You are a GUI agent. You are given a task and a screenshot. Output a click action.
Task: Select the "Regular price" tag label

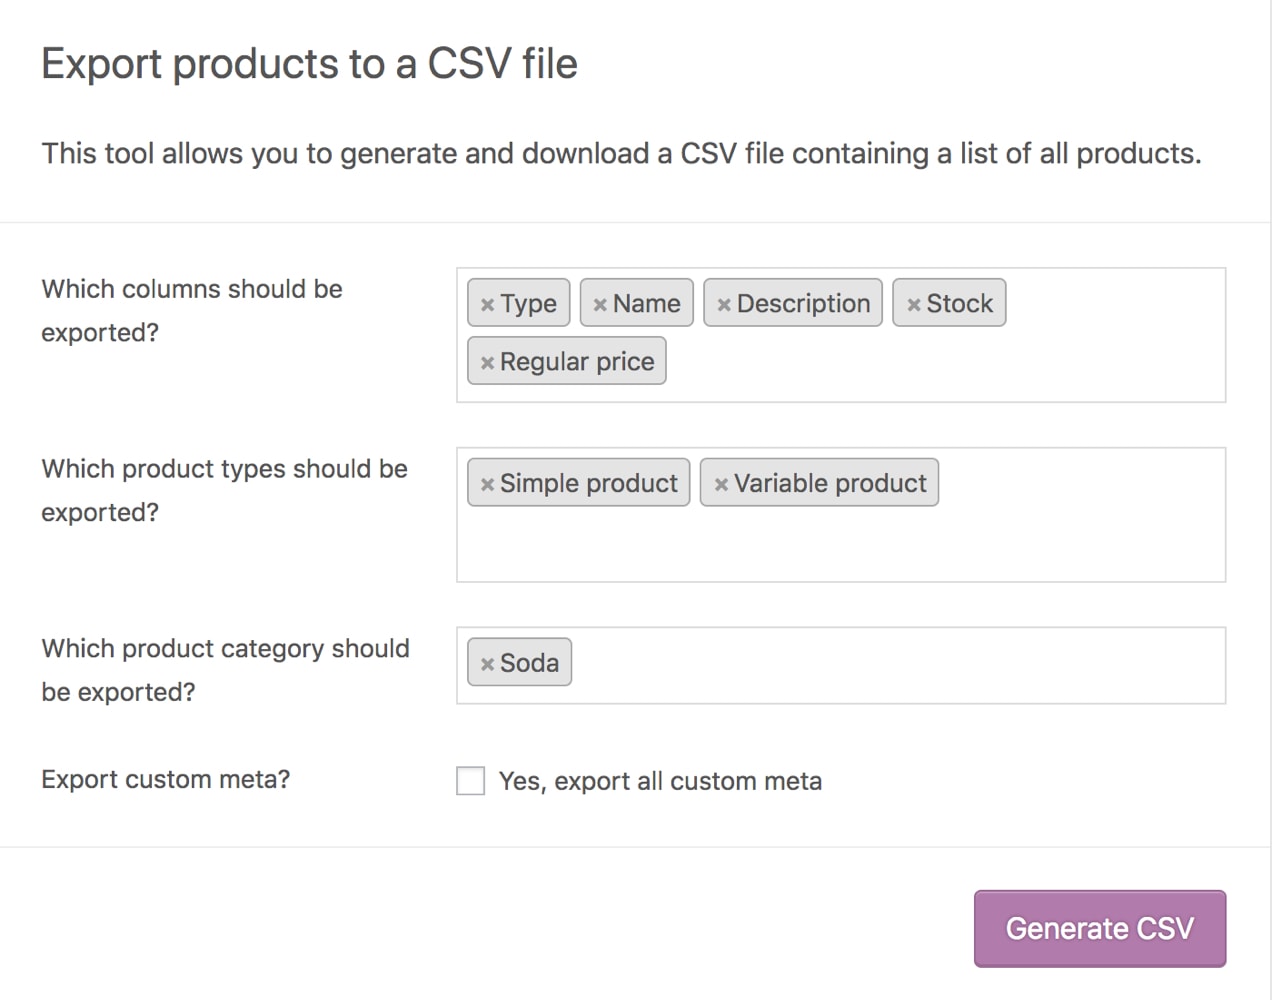(577, 361)
